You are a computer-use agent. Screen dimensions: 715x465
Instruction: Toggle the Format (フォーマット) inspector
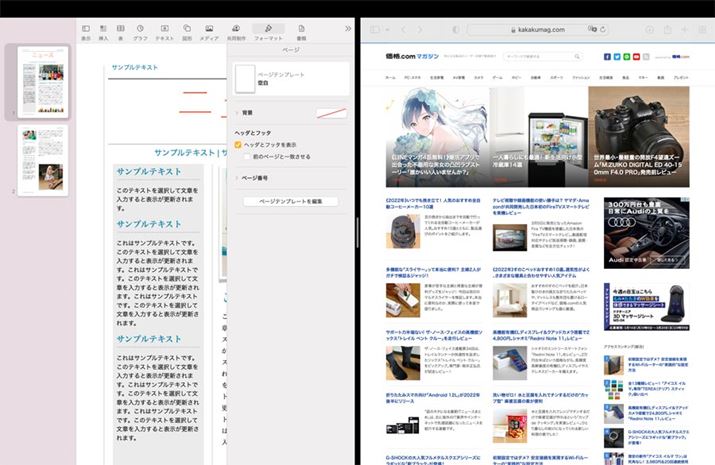(267, 32)
